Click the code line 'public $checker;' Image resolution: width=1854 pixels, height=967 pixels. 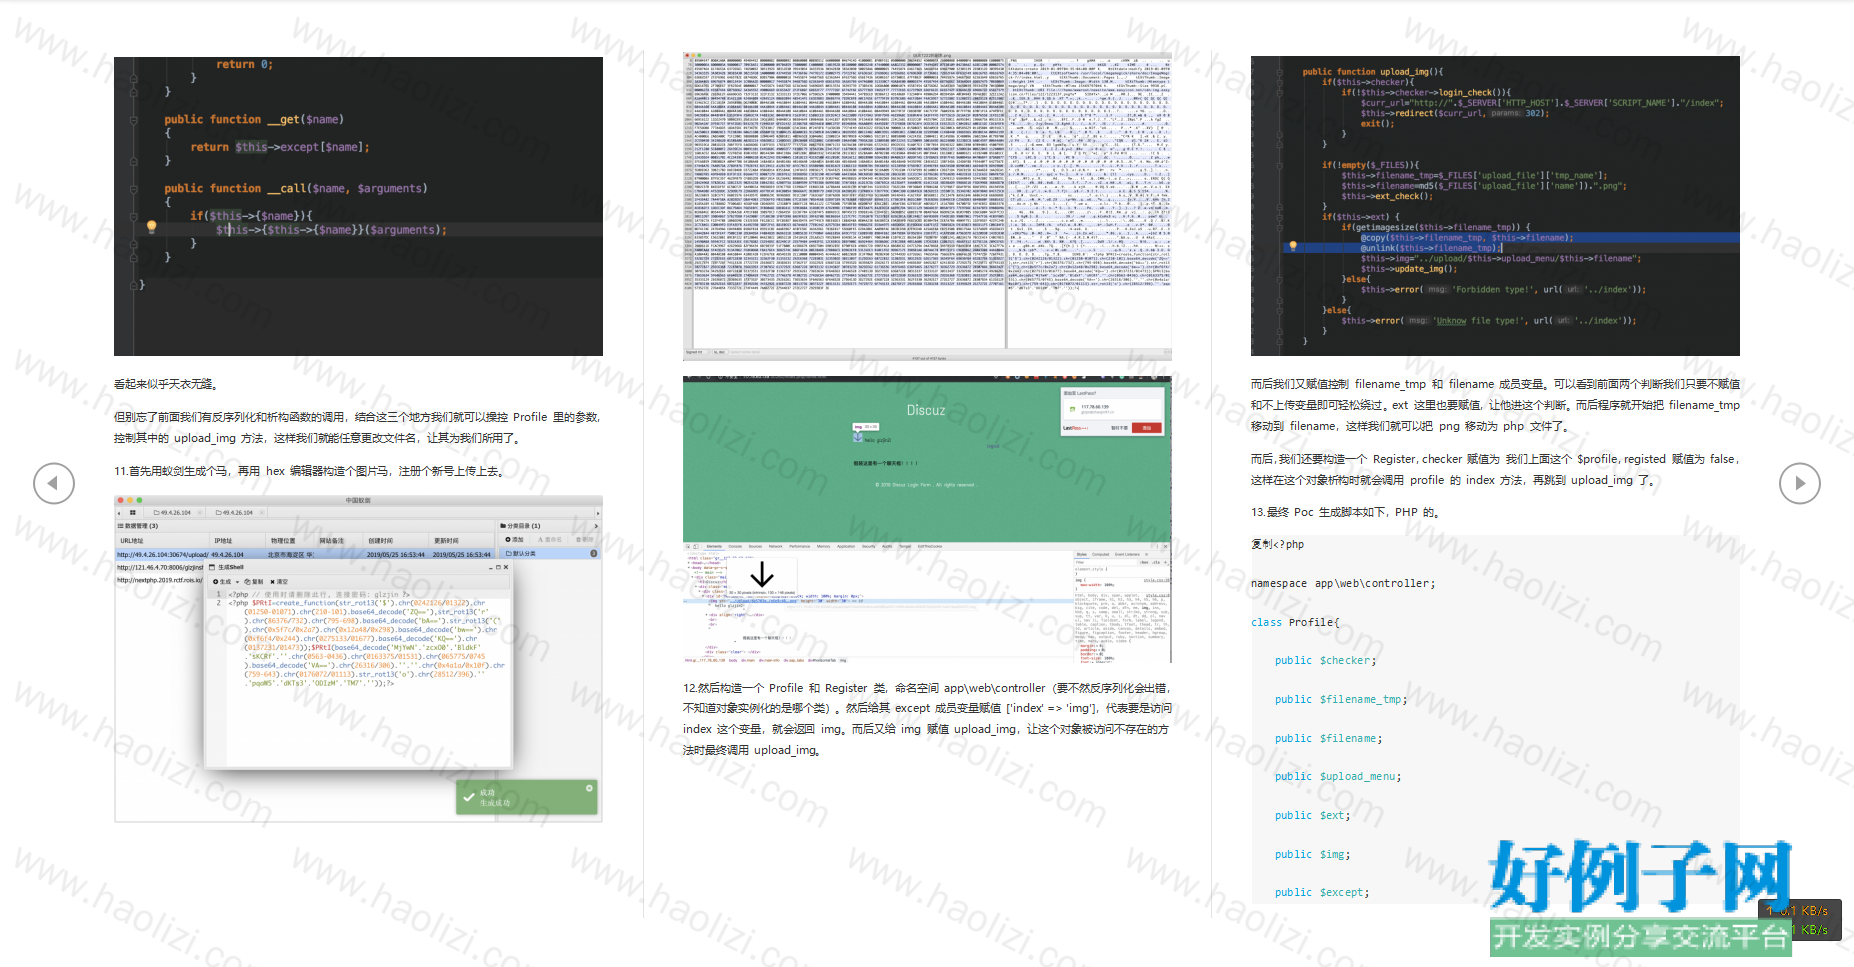tap(1326, 661)
